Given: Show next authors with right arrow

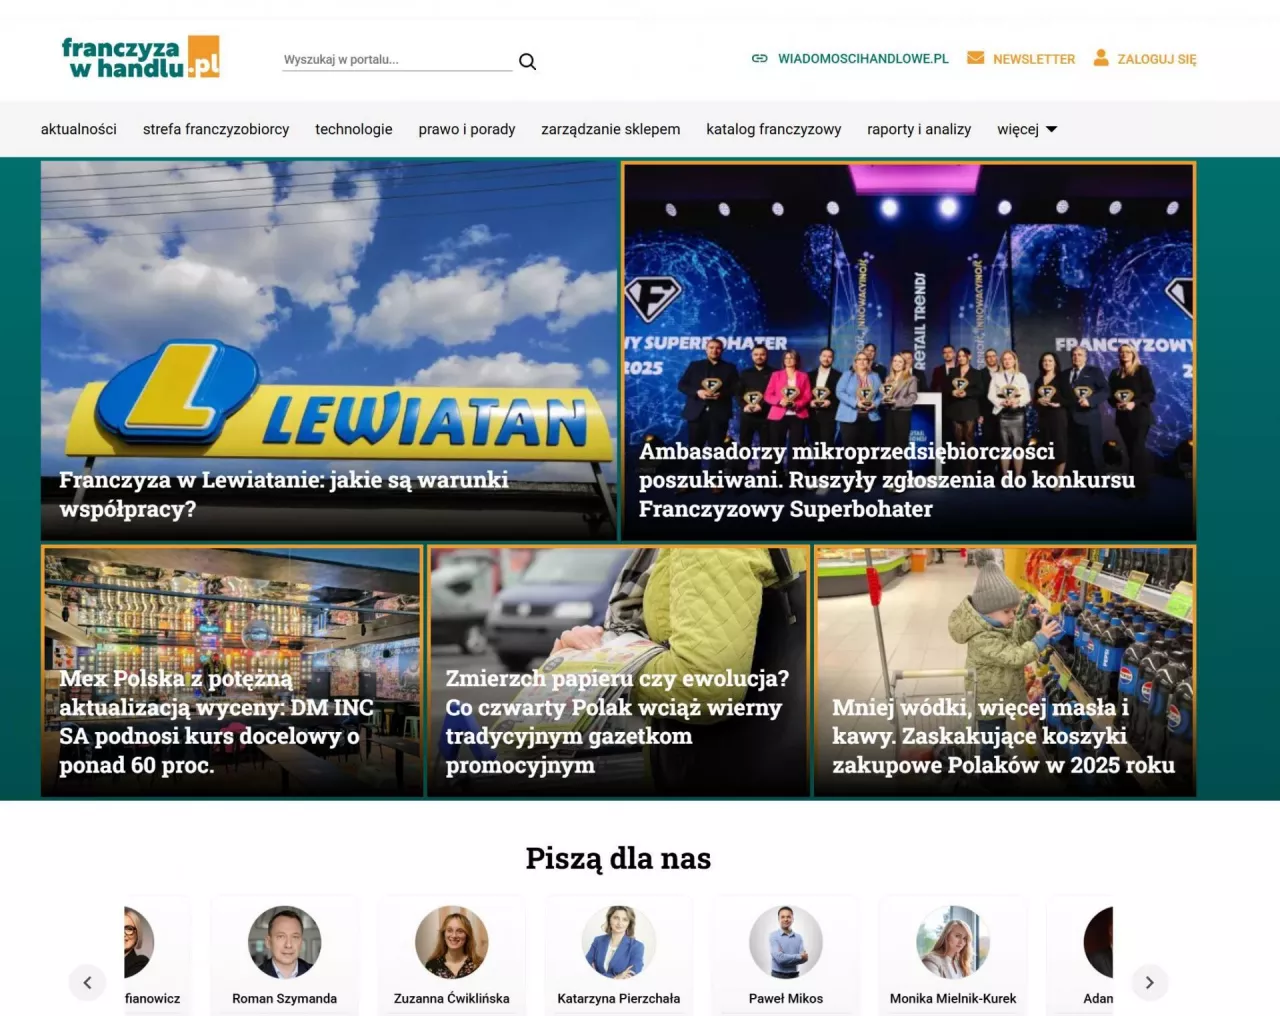Looking at the screenshot, I should pyautogui.click(x=1149, y=982).
